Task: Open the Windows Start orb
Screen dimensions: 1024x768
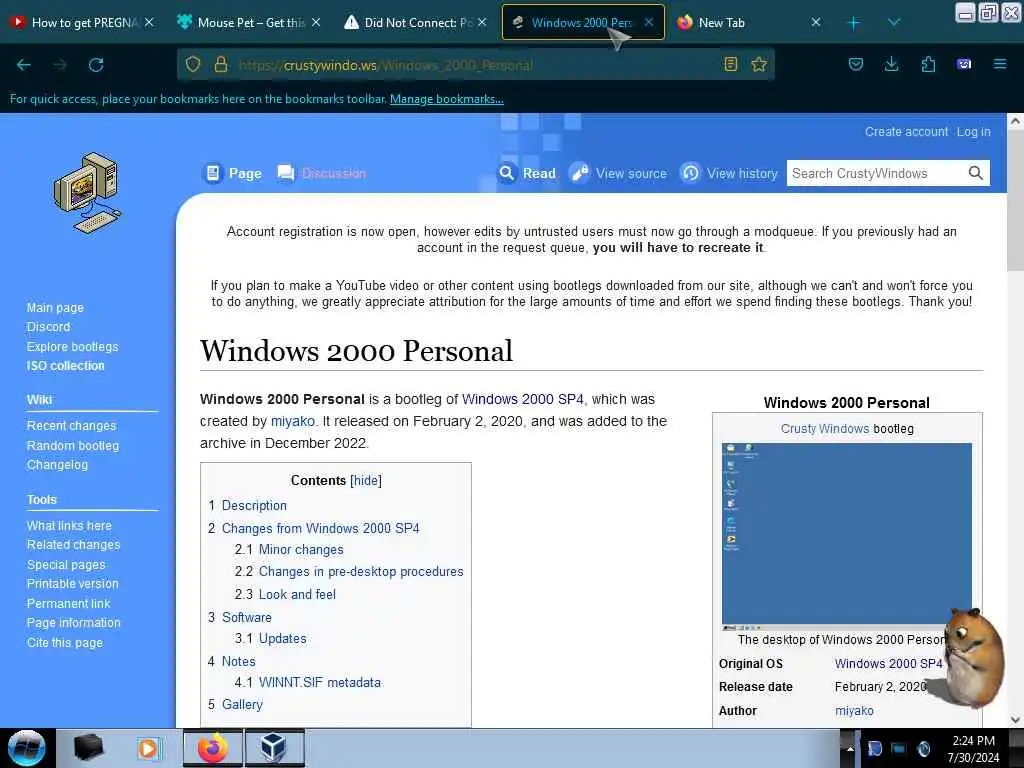Action: click(27, 748)
